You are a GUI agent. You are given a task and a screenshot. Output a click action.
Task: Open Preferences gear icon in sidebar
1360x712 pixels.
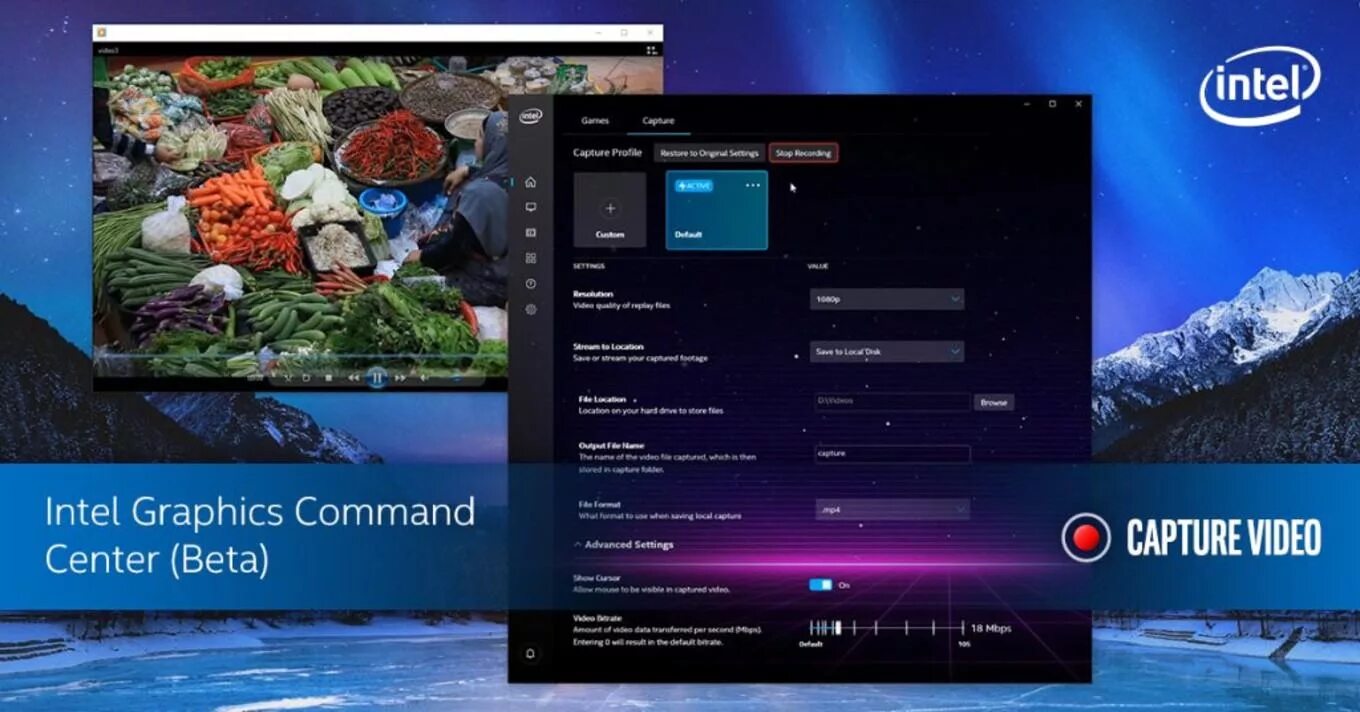coord(530,310)
